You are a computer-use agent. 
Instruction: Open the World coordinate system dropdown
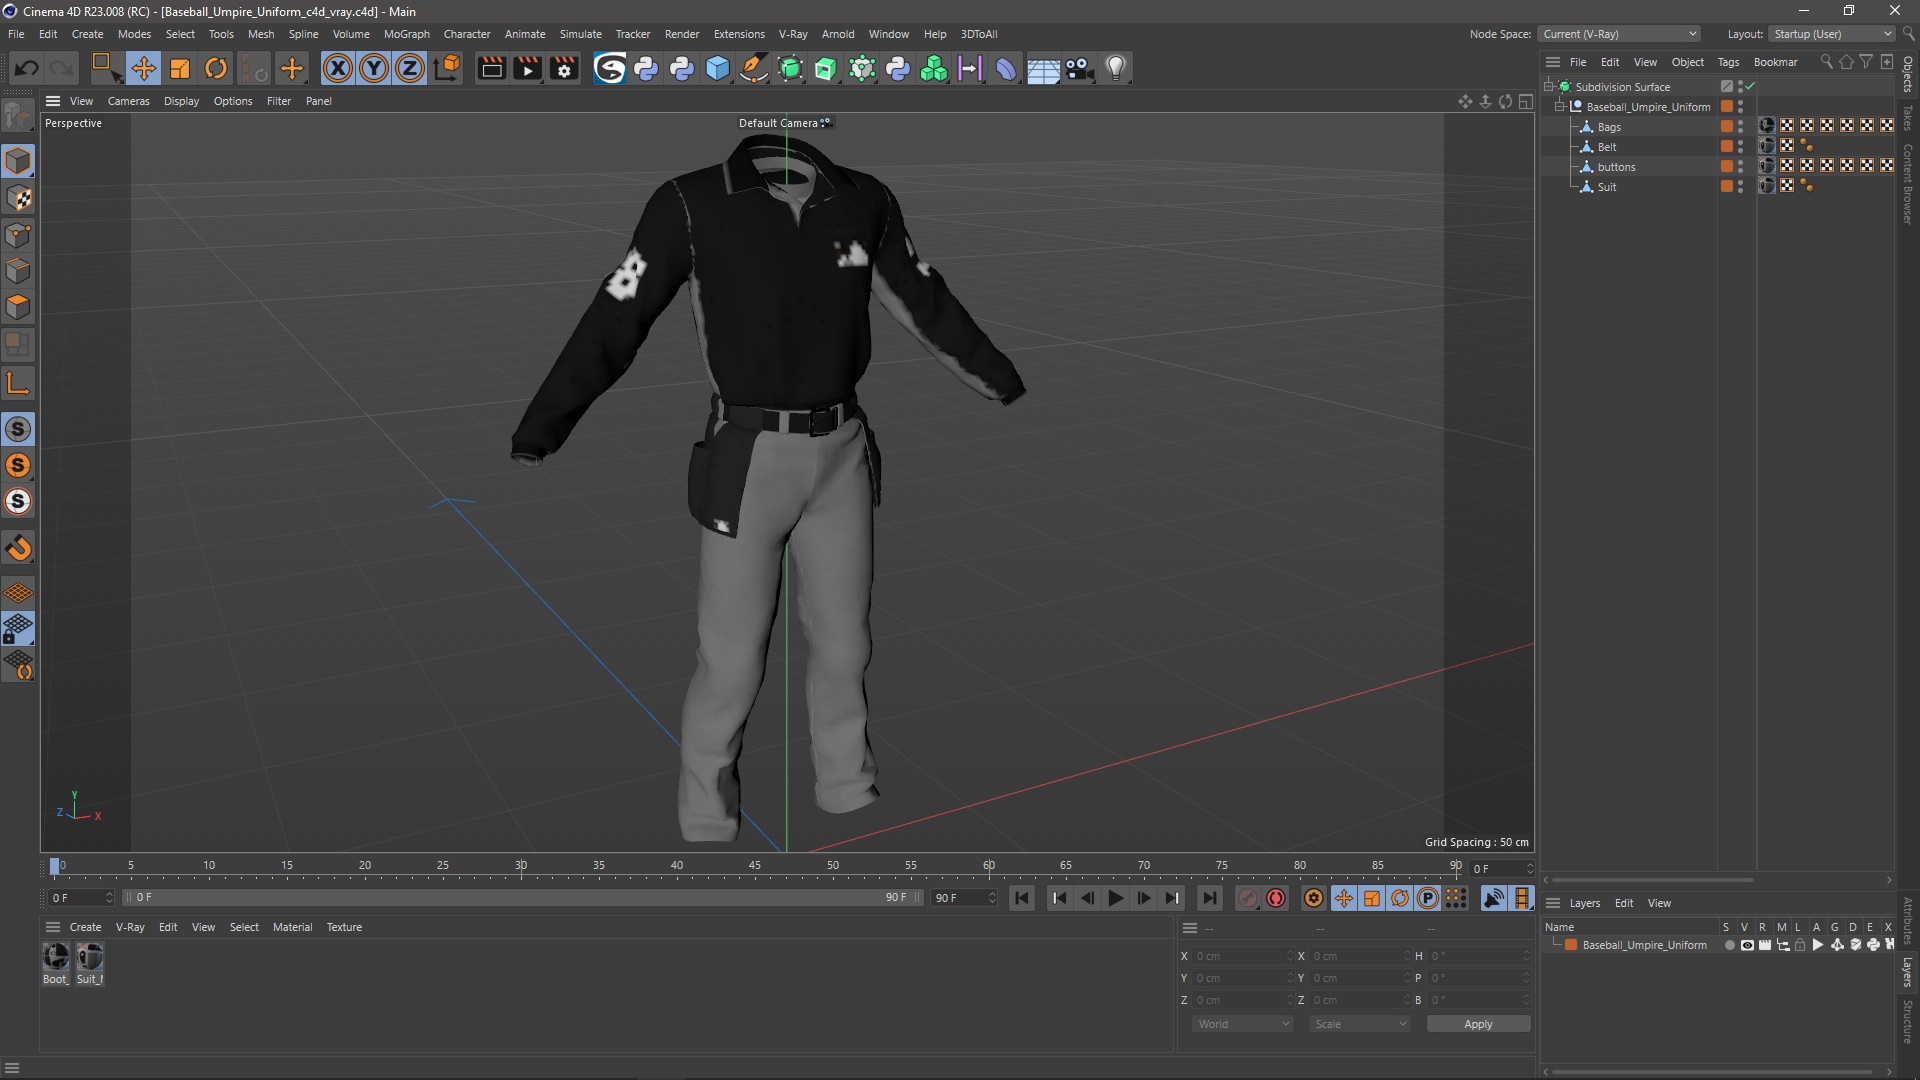pyautogui.click(x=1243, y=1024)
